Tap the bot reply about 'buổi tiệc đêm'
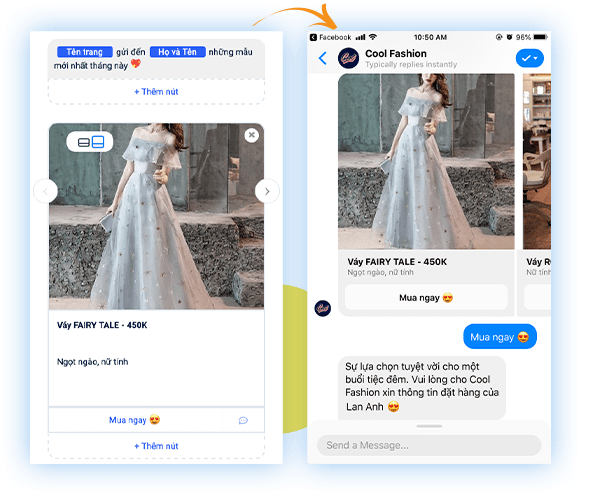The image size is (603, 496). [422, 387]
